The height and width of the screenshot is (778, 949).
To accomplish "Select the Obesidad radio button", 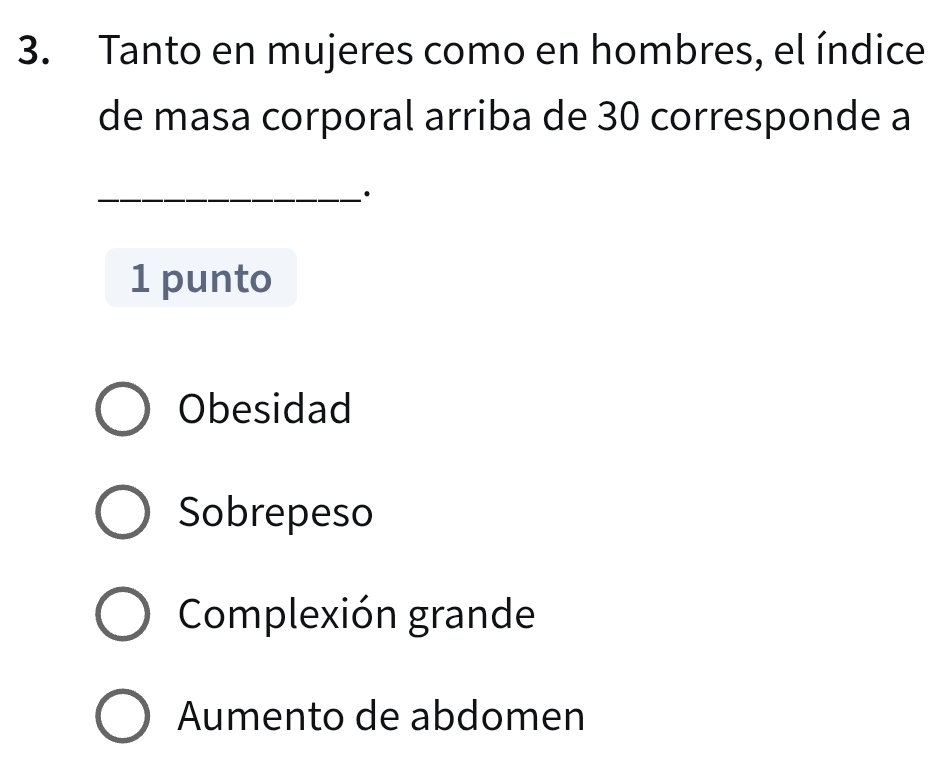I will (121, 411).
